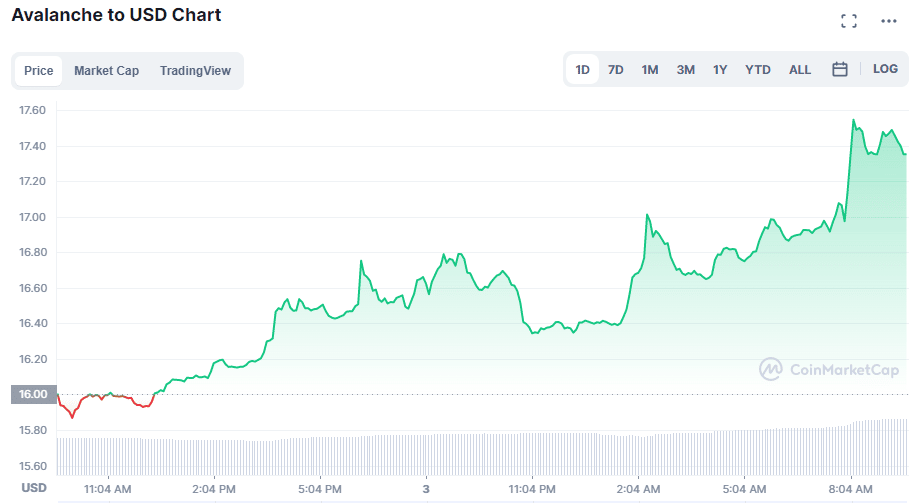Select the YTD time range
920x503 pixels.
click(758, 70)
